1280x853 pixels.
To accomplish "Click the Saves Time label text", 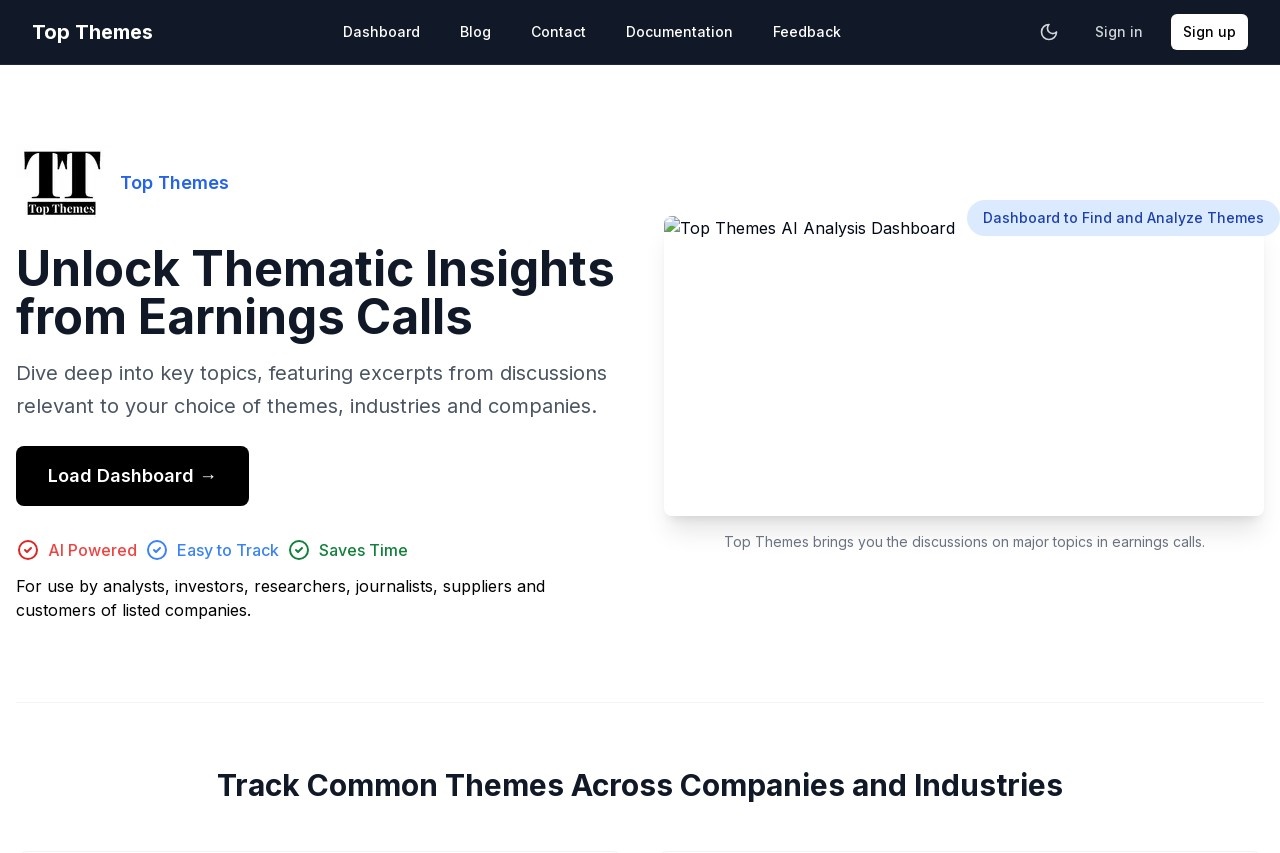I will (363, 550).
